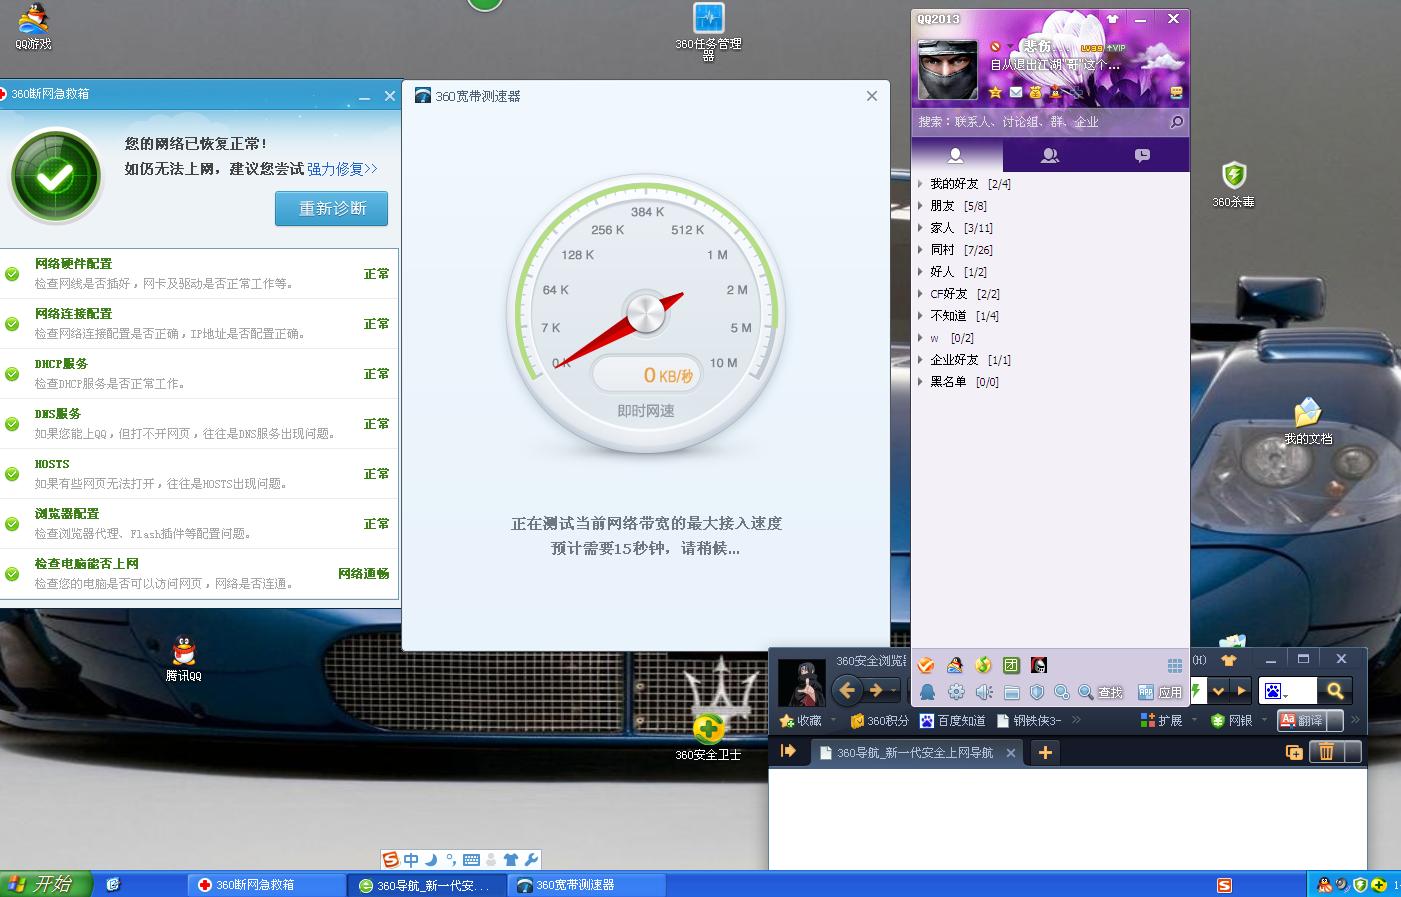This screenshot has width=1401, height=897.
Task: Open 网银 menu in 360 browser
Action: coord(1231,720)
